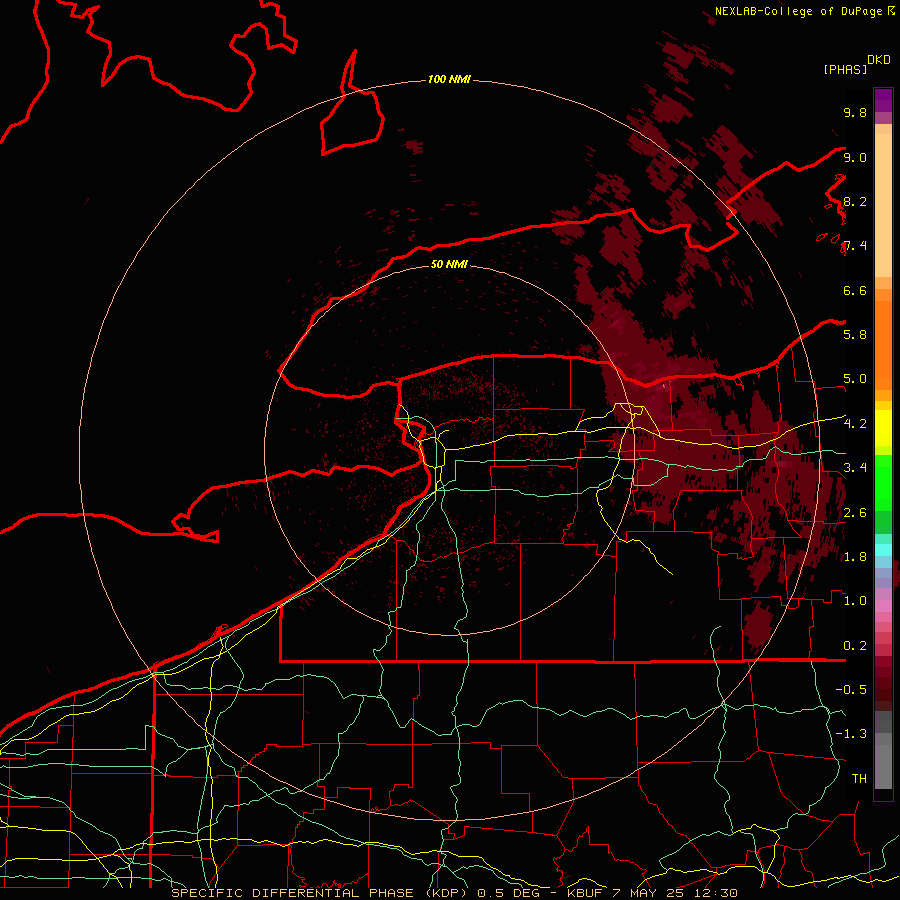Click the DKD units label above the color bar

(x=878, y=60)
